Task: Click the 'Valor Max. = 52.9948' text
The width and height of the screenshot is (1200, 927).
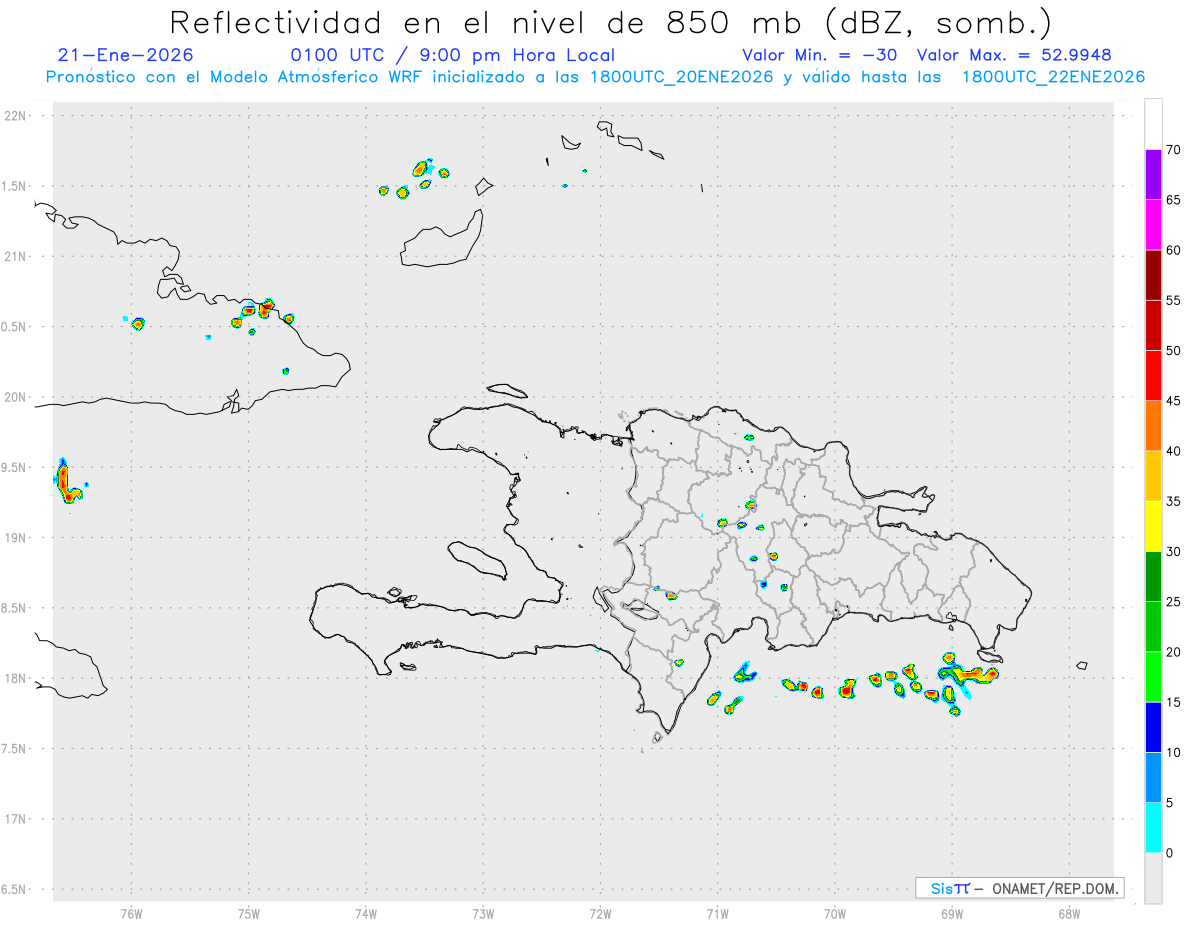Action: [1014, 55]
